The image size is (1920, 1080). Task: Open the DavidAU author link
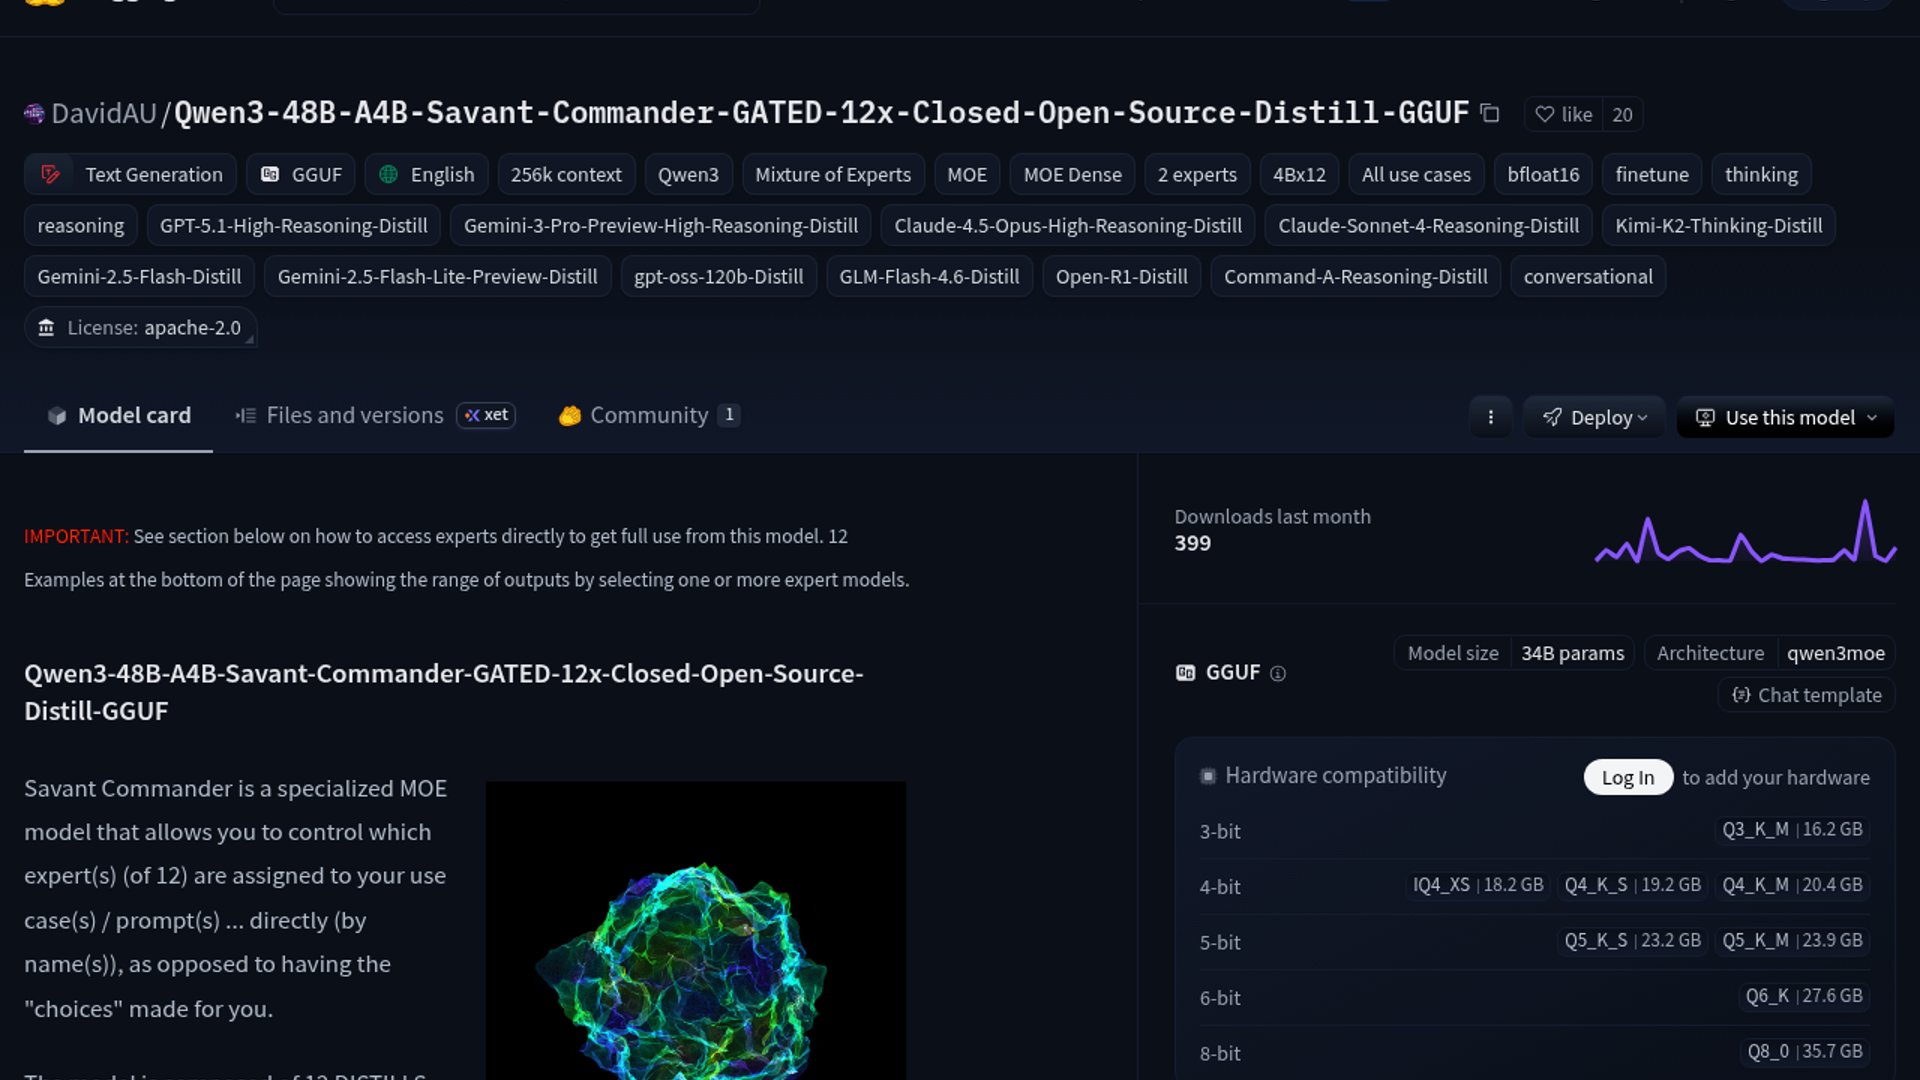(x=104, y=113)
